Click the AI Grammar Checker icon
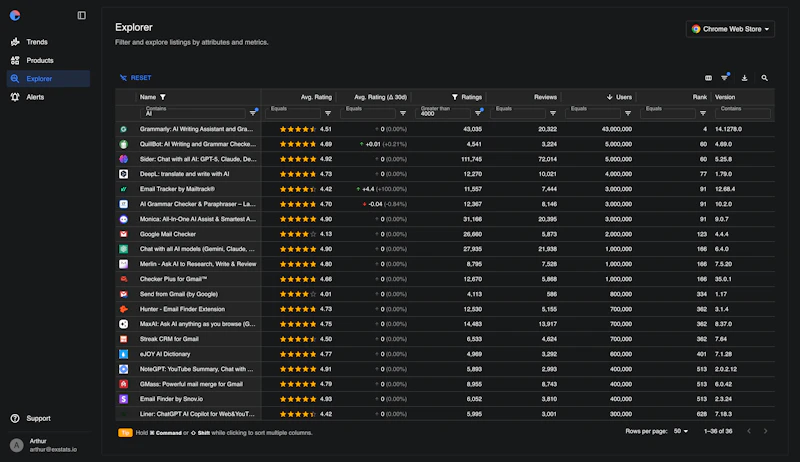 click(123, 204)
